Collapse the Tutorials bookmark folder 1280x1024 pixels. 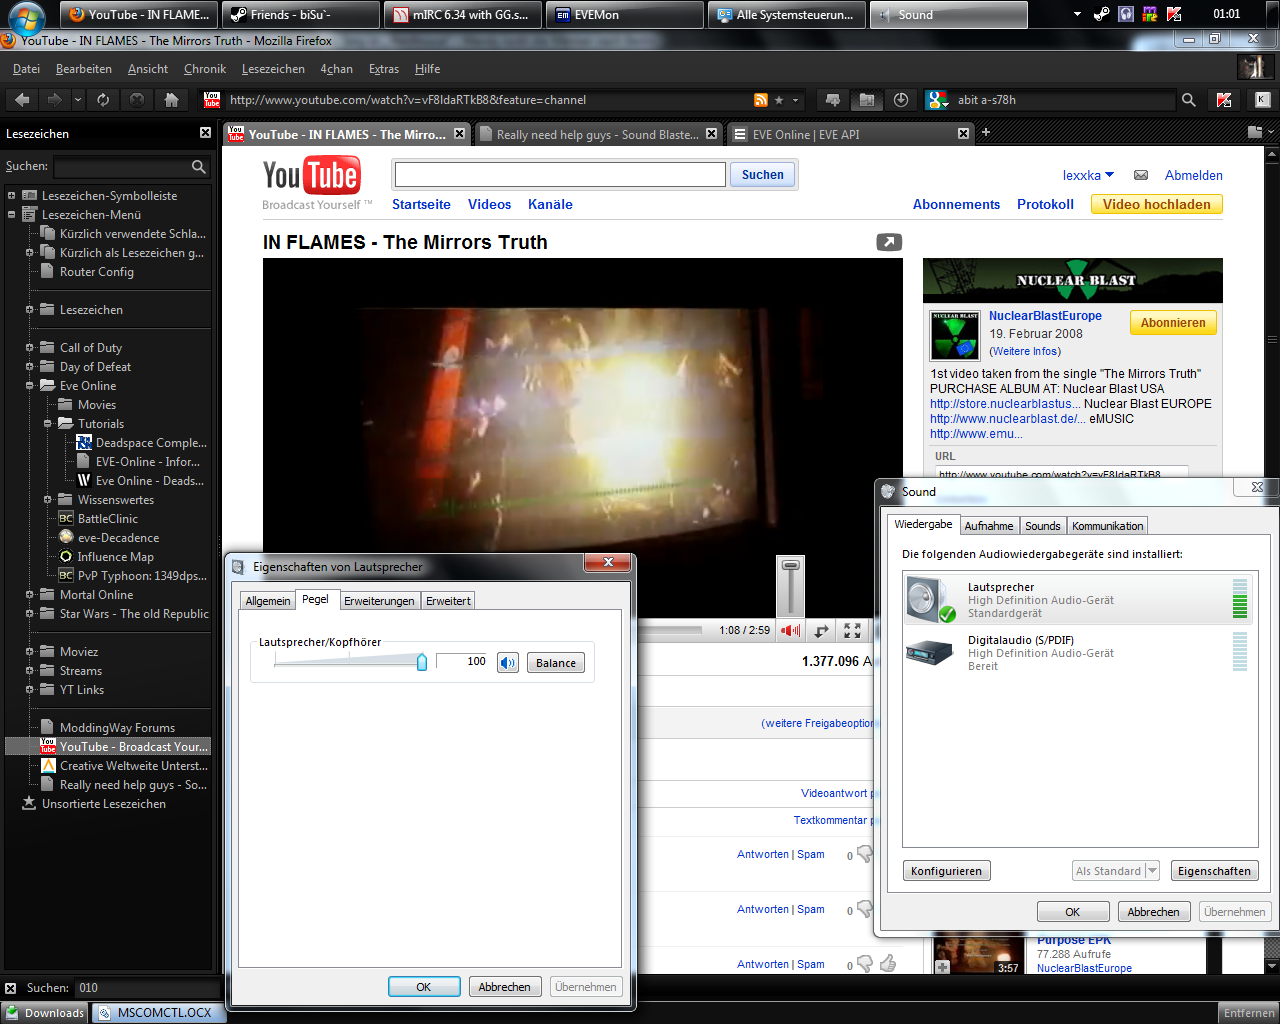click(x=47, y=424)
